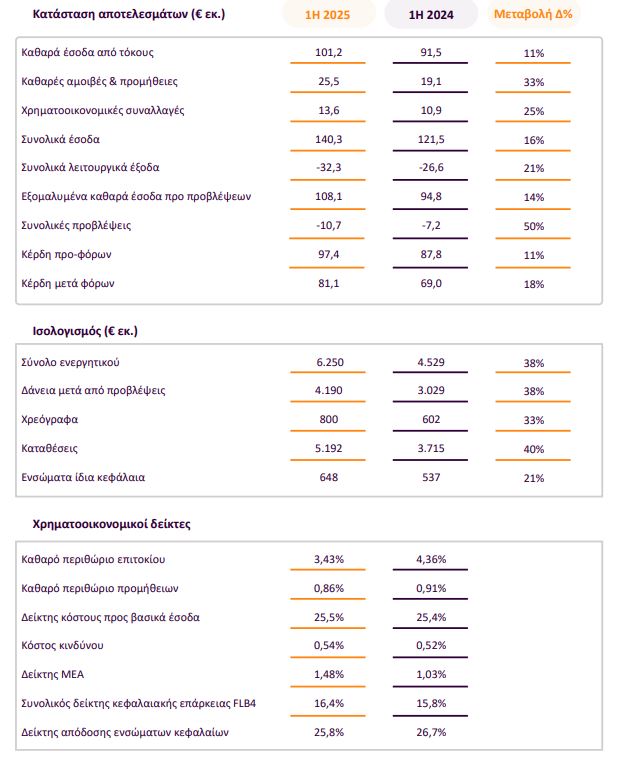618x769 pixels.
Task: Click the 1H 2025 column header
Action: click(x=326, y=15)
